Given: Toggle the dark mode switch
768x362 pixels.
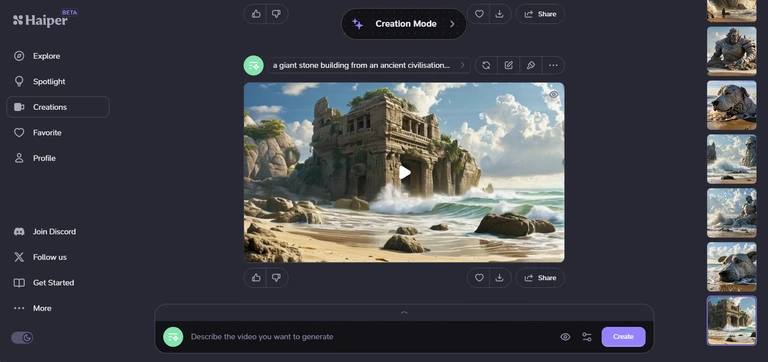Looking at the screenshot, I should point(22,338).
